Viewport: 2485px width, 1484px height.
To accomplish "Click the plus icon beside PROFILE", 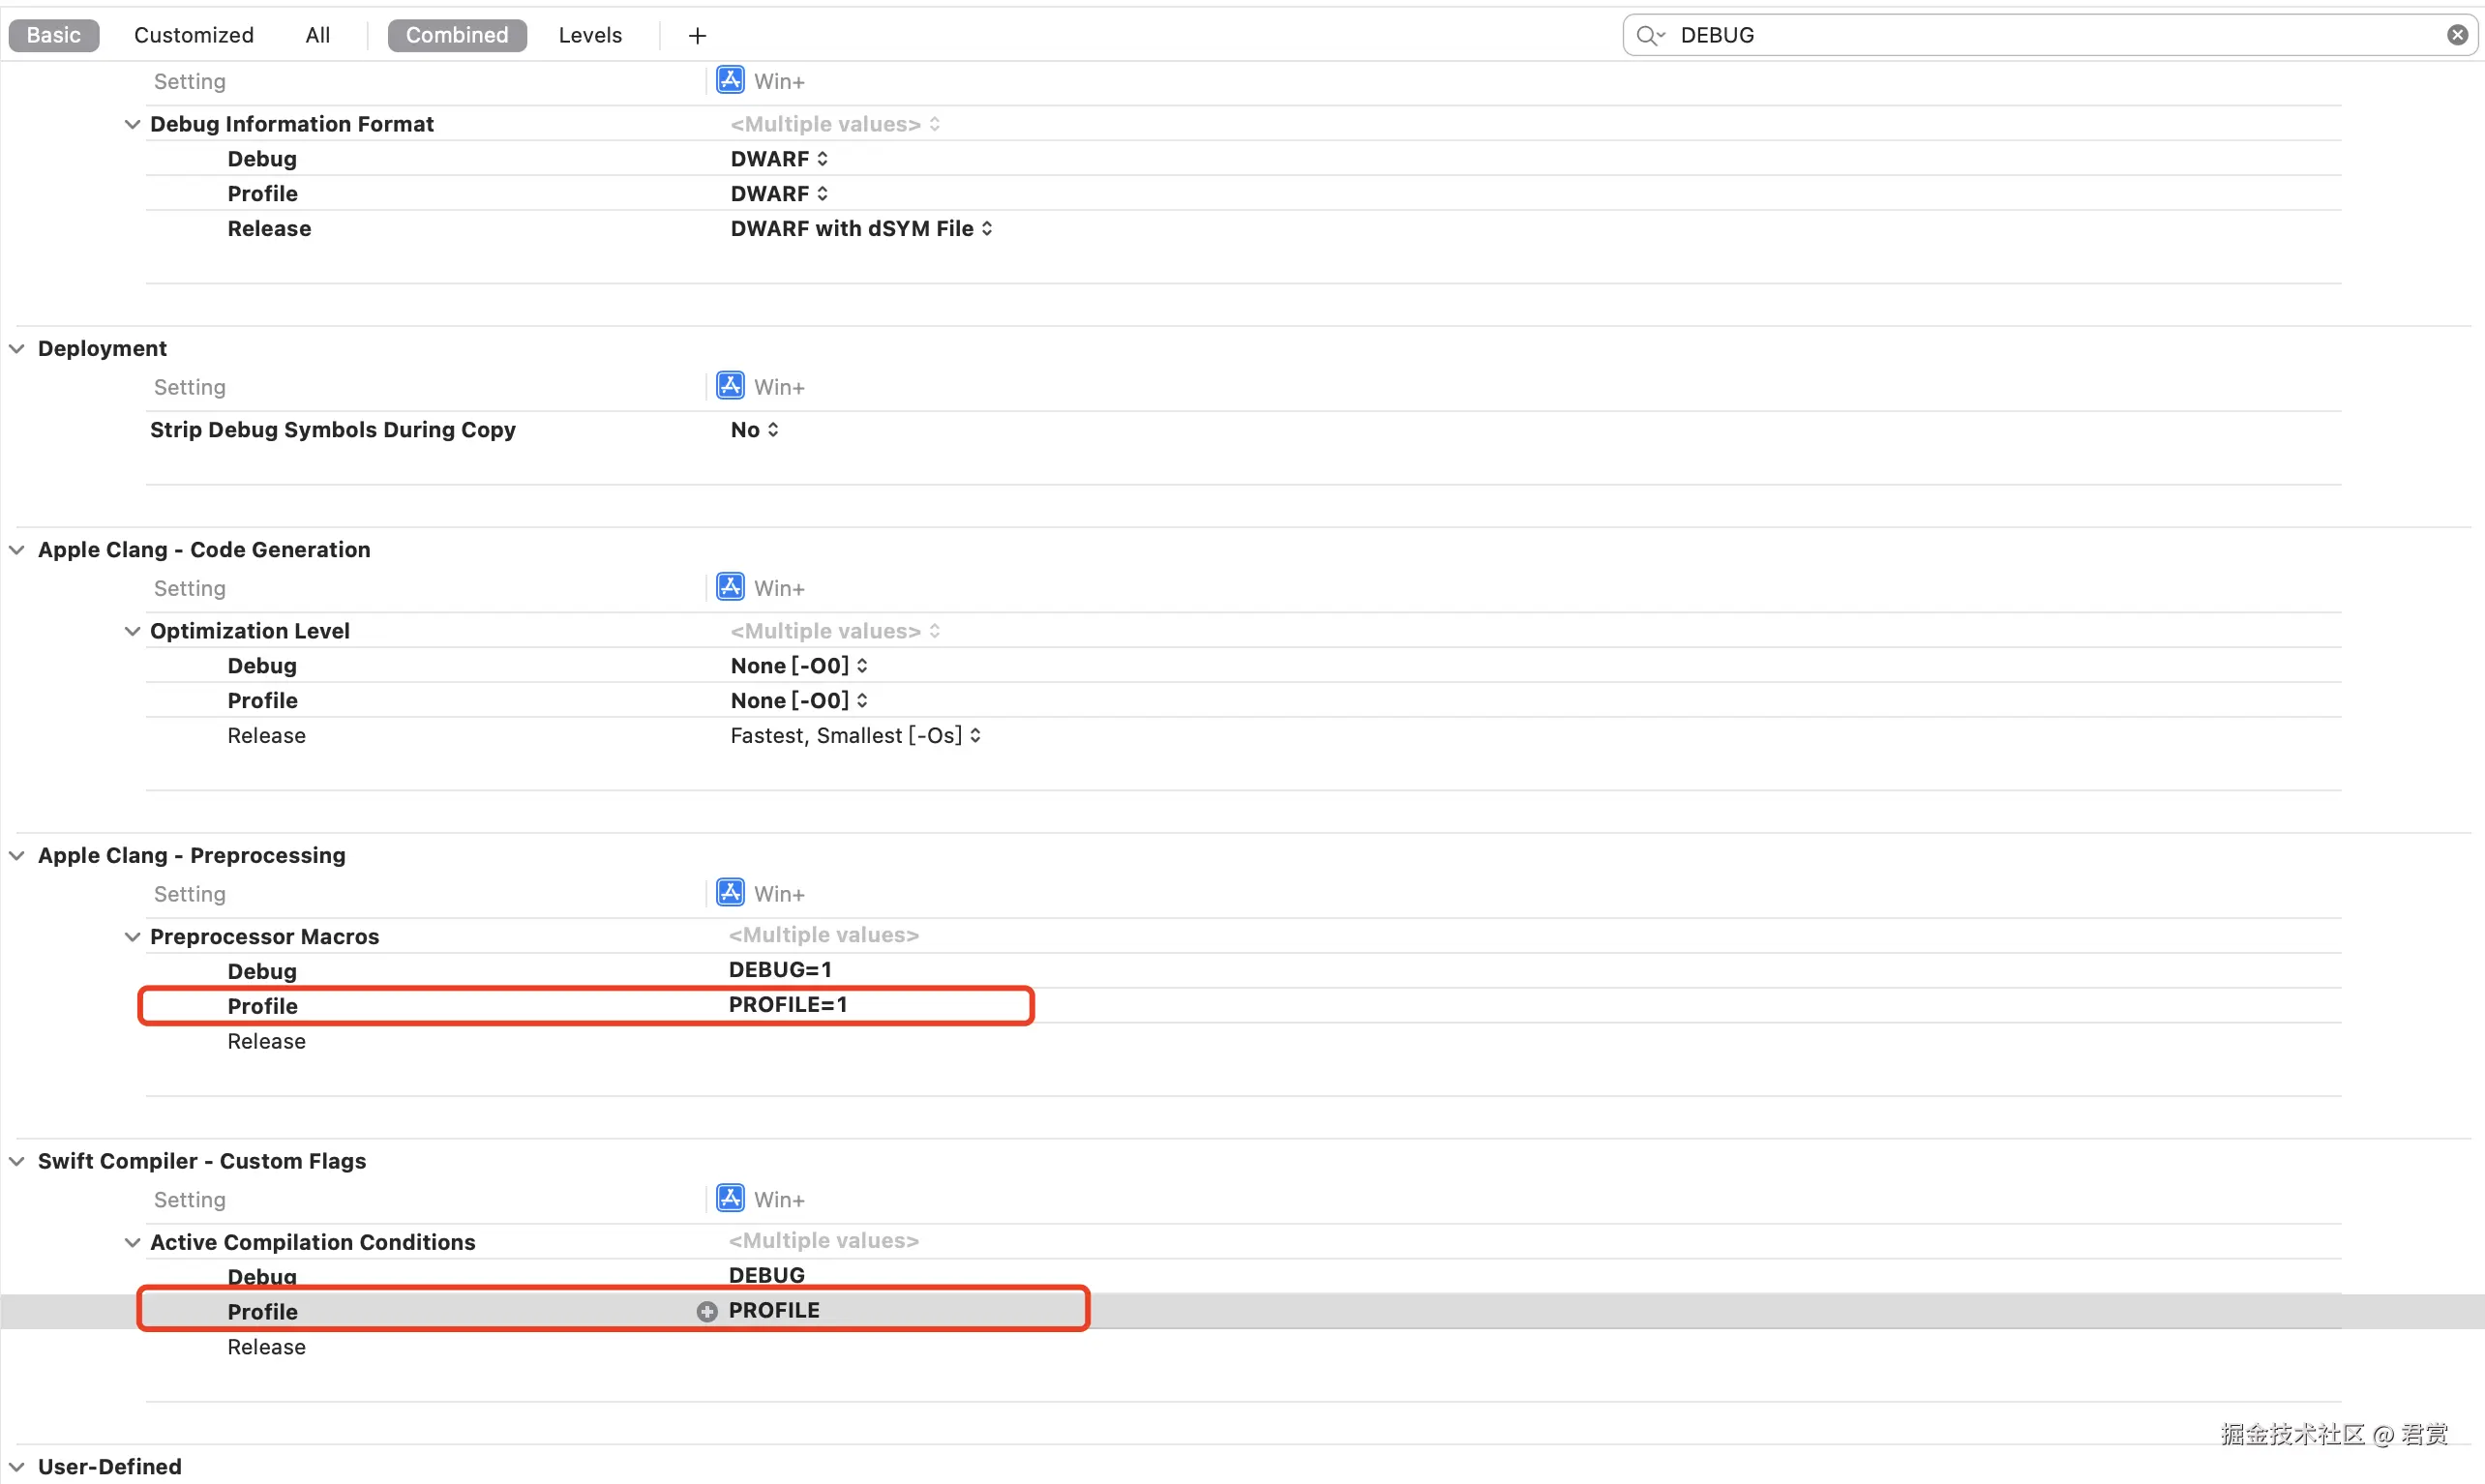I will coord(707,1311).
